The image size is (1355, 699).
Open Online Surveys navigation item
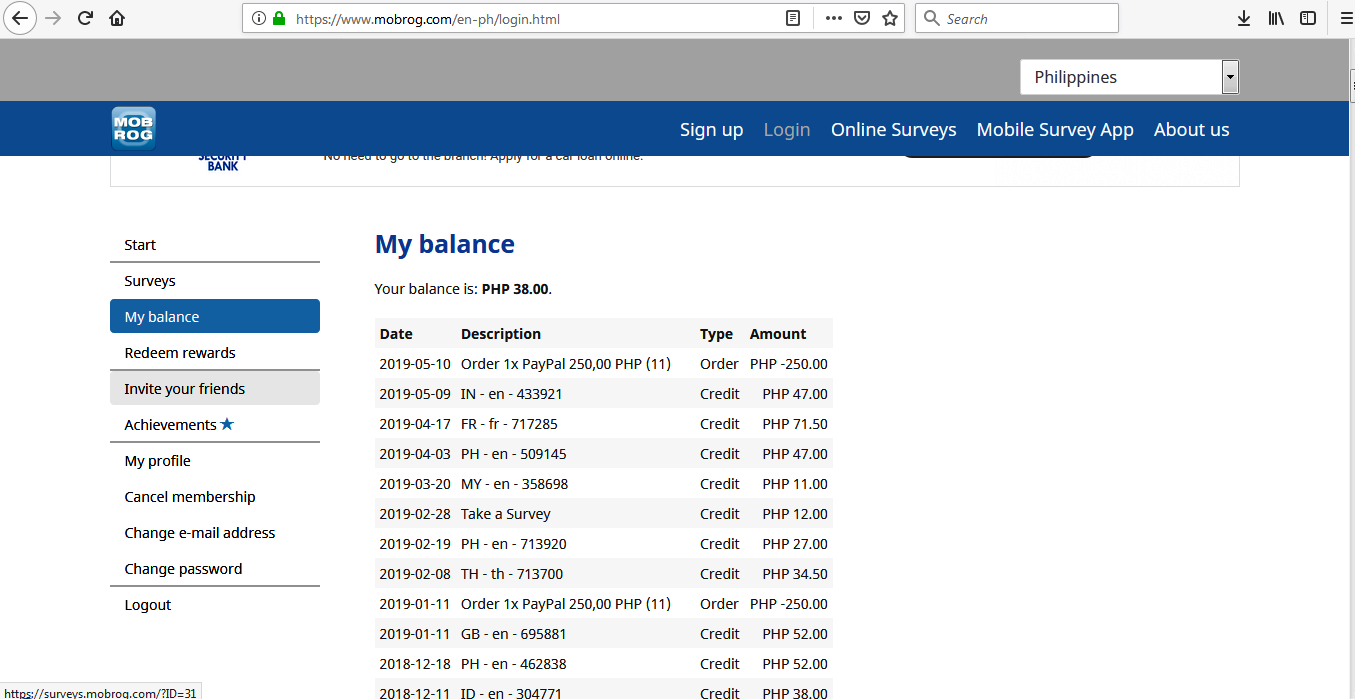894,129
